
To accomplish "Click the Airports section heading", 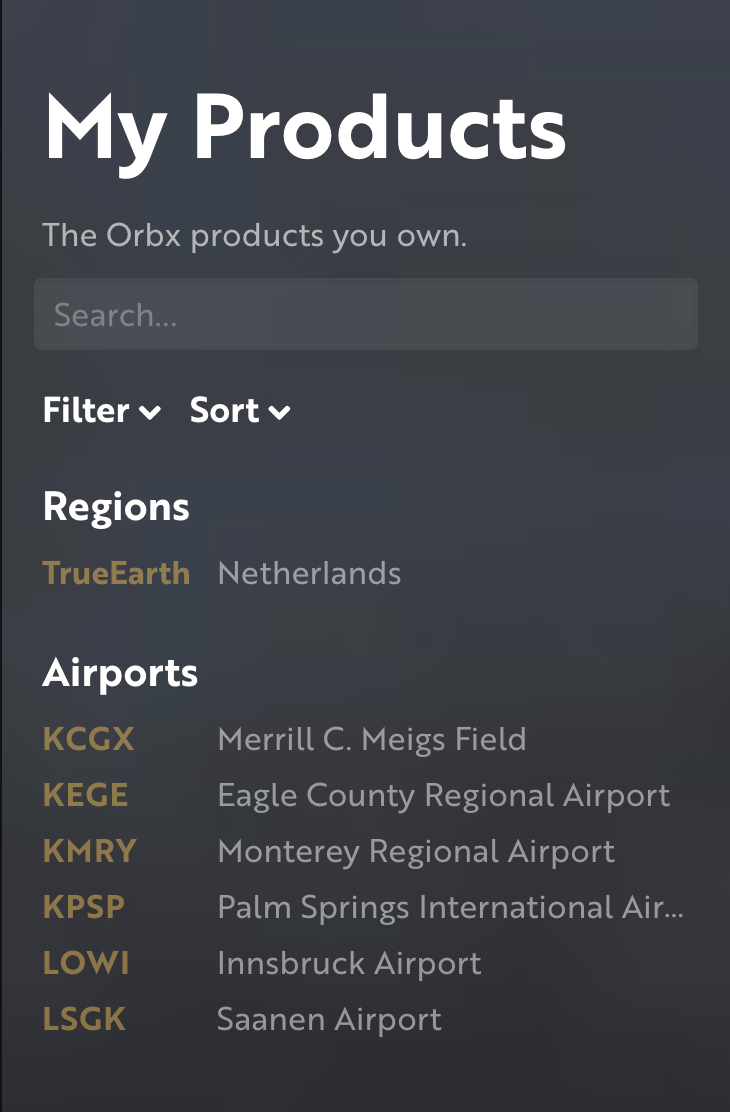I will tap(120, 674).
